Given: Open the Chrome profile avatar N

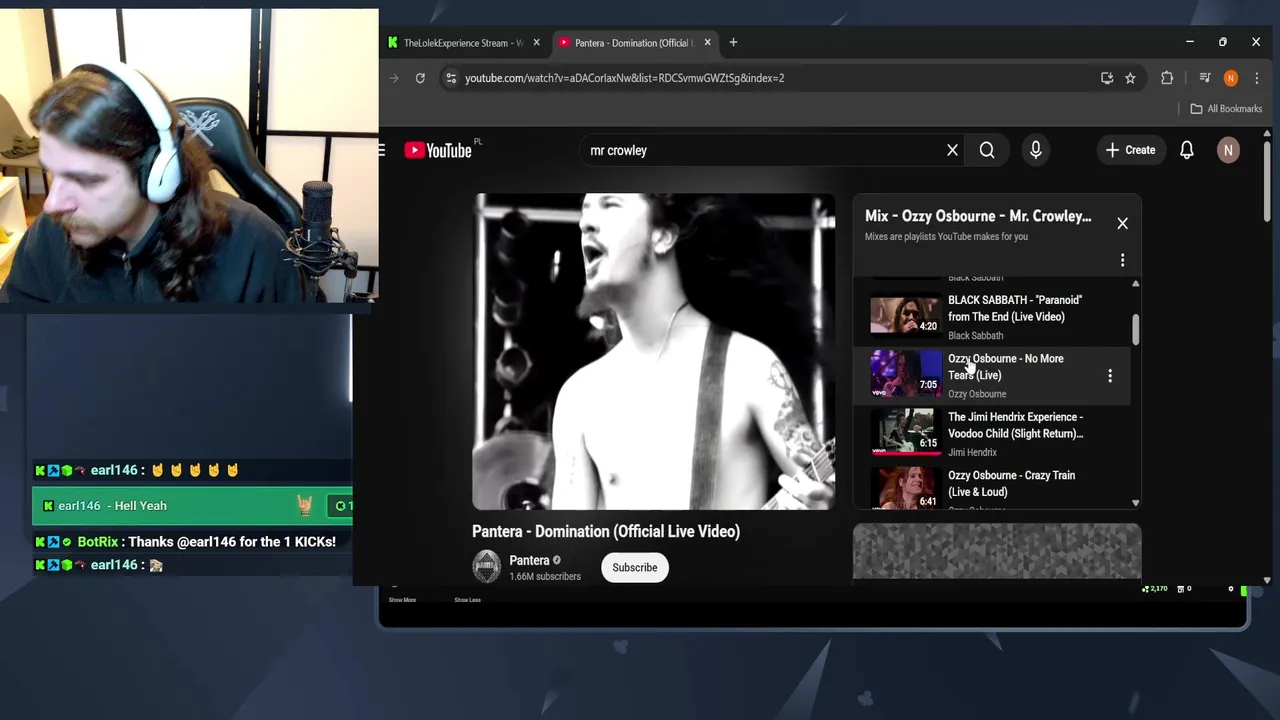Looking at the screenshot, I should (x=1231, y=78).
